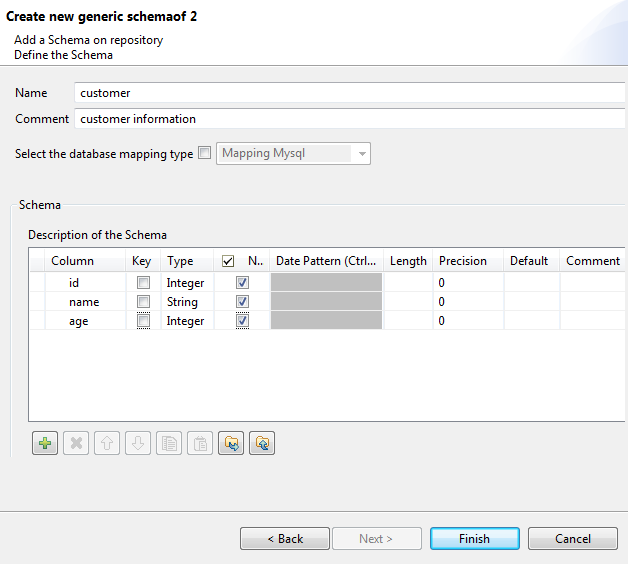The width and height of the screenshot is (628, 564).
Task: Click the copy columns icon
Action: pyautogui.click(x=169, y=443)
